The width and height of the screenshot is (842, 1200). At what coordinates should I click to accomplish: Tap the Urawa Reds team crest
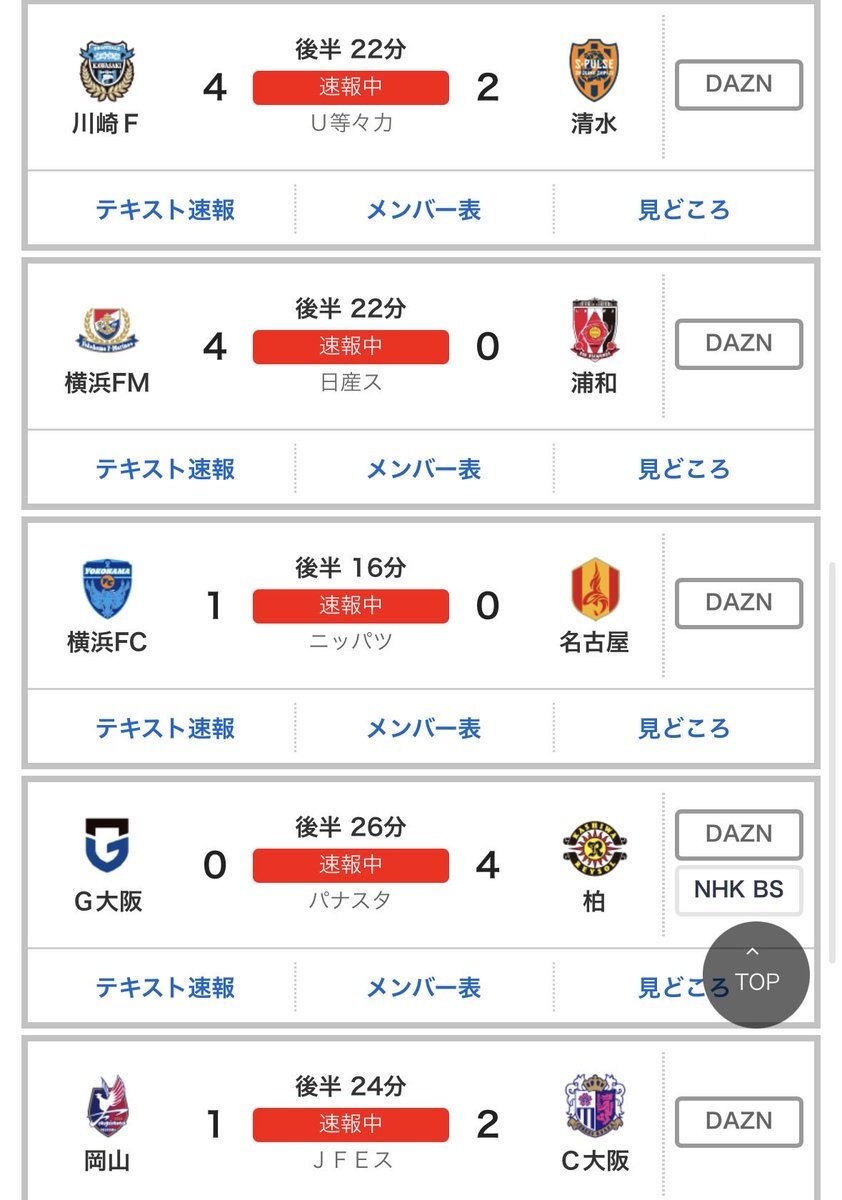click(594, 331)
